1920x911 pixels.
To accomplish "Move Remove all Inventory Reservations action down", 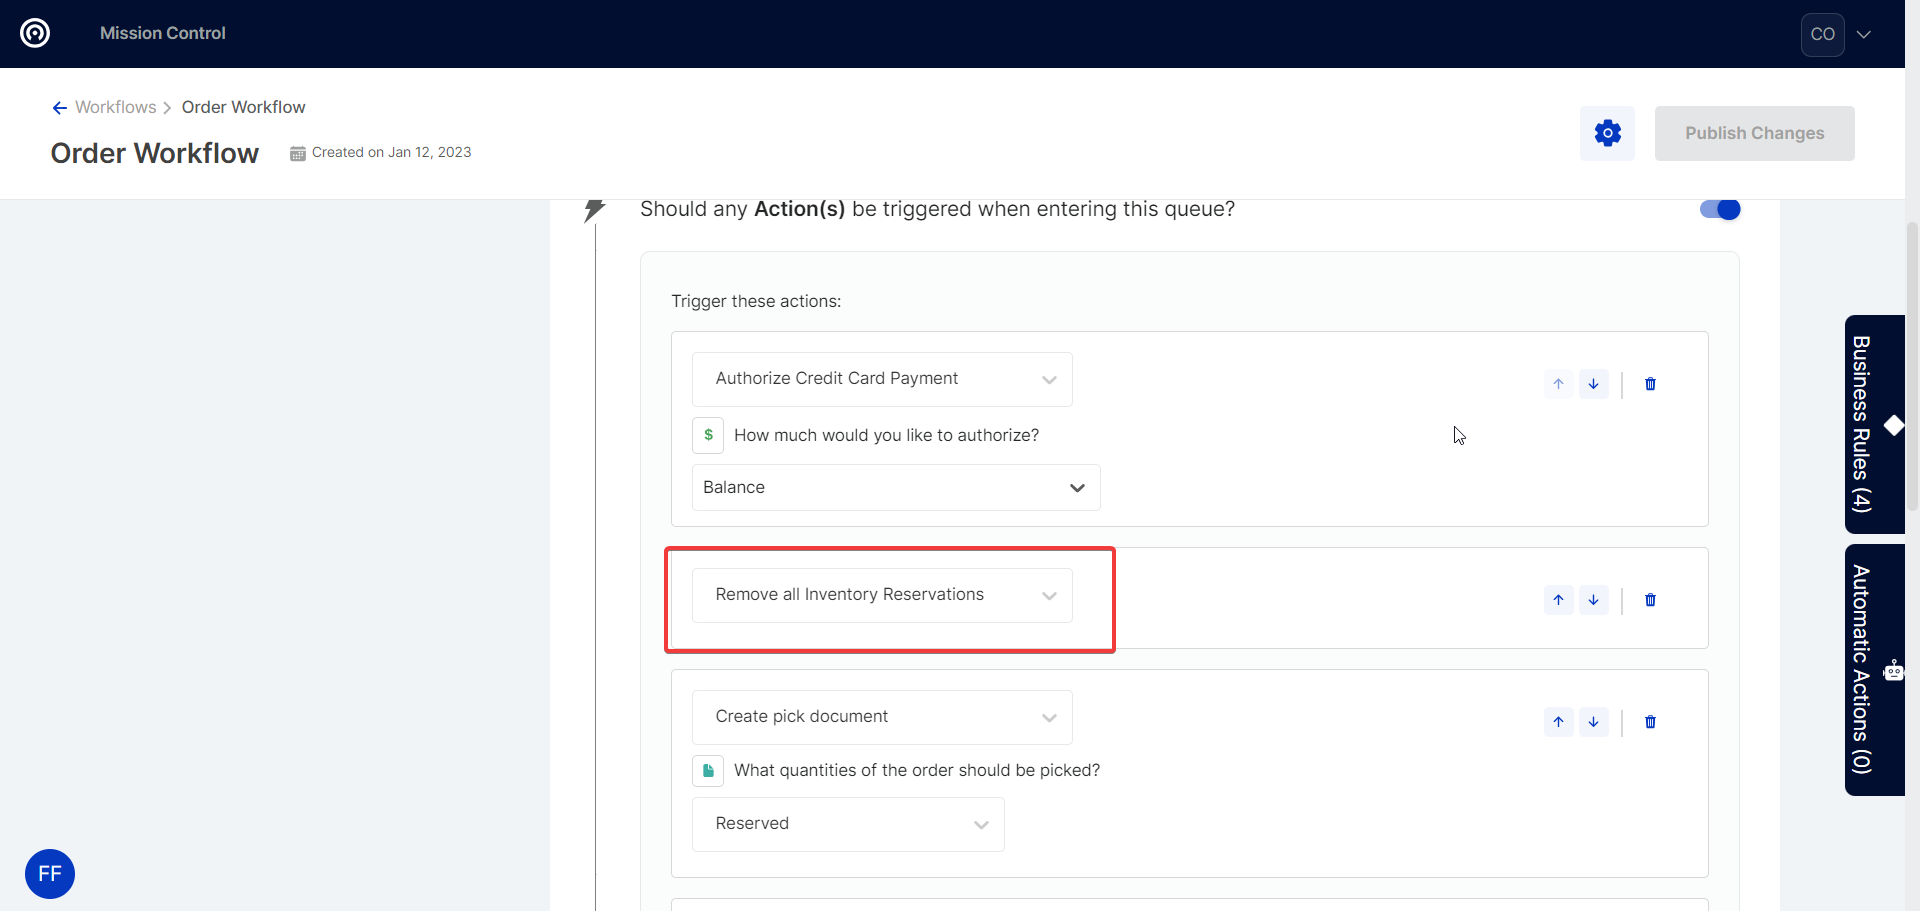I will 1593,600.
